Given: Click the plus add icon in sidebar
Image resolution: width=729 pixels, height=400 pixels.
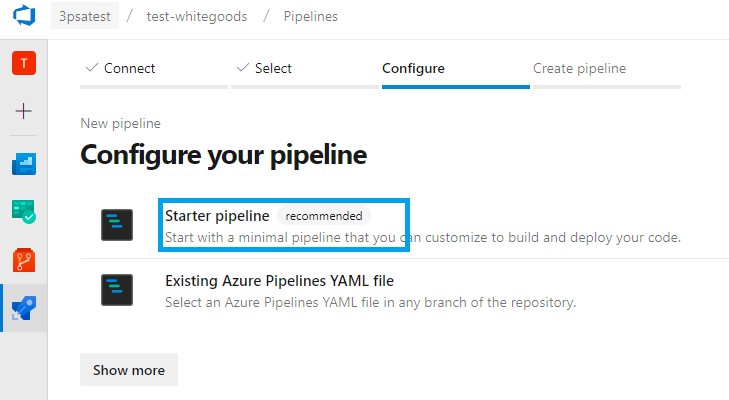Looking at the screenshot, I should click(x=23, y=110).
